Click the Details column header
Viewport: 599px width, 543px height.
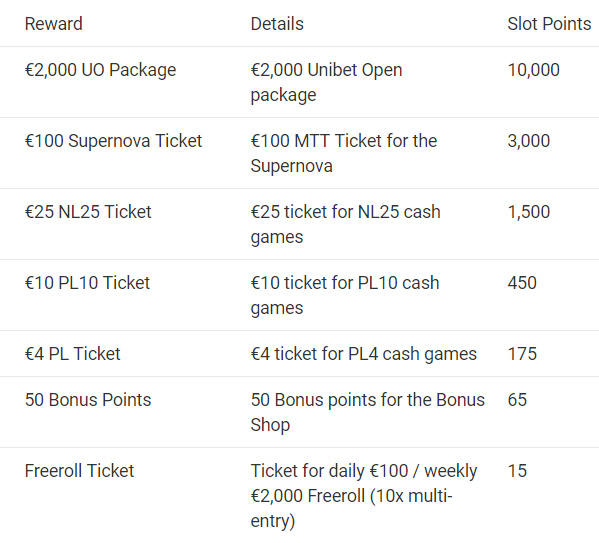pyautogui.click(x=277, y=24)
